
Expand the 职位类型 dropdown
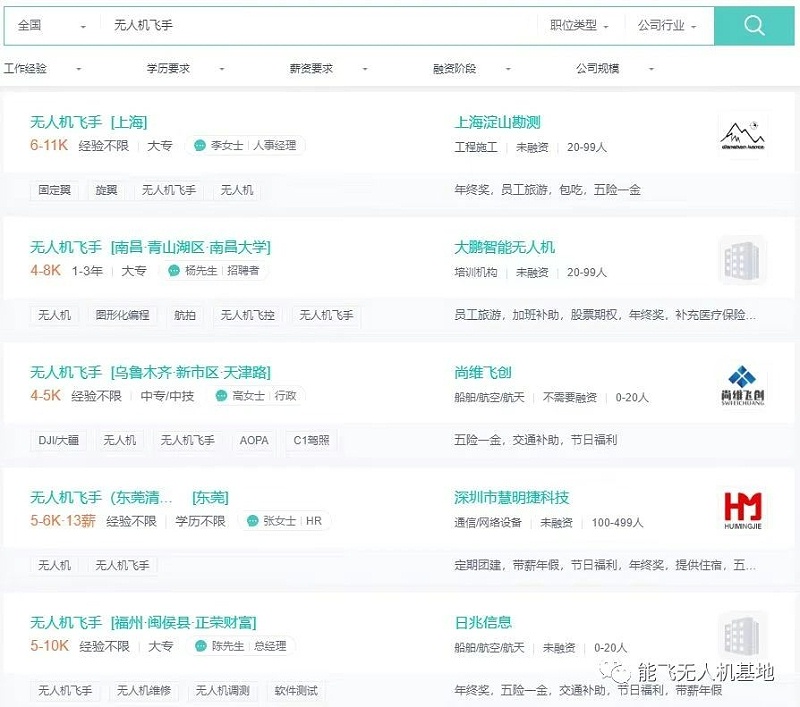(x=579, y=26)
